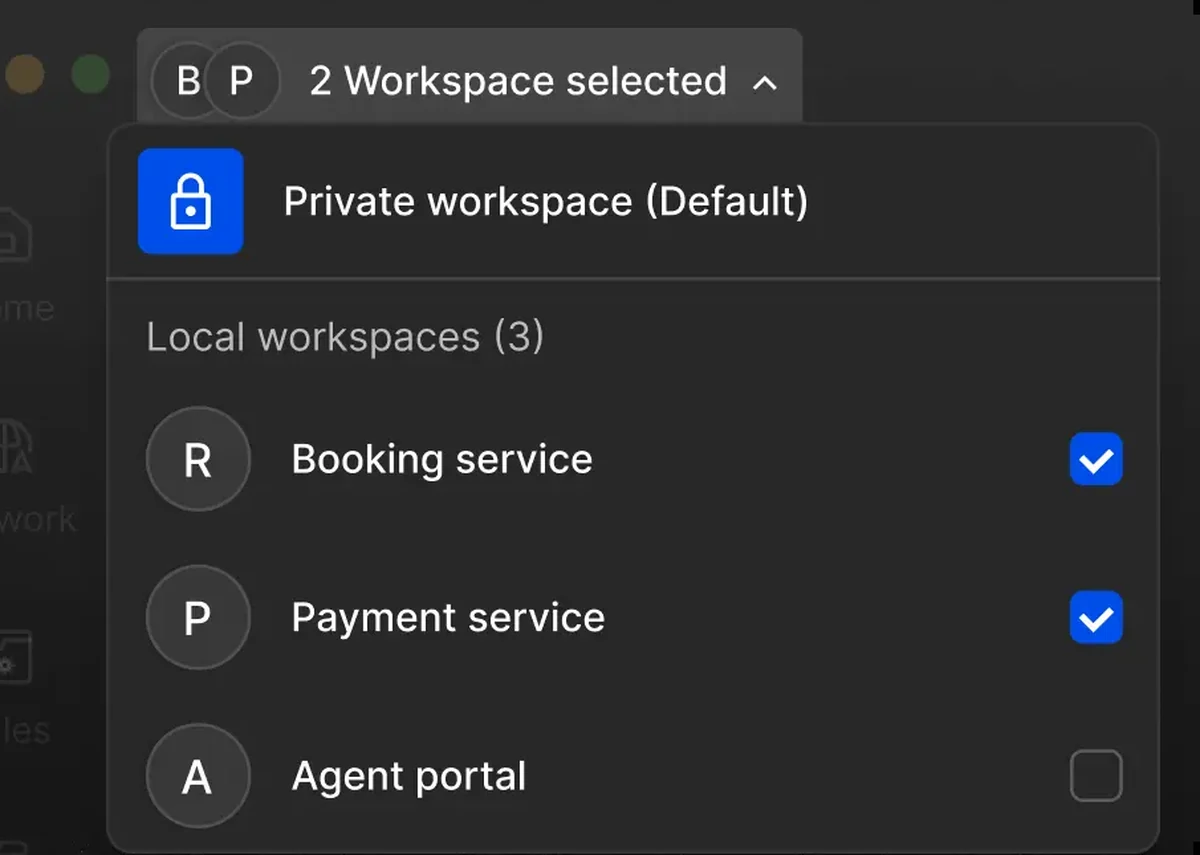The image size is (1200, 855).
Task: Click the yellow macOS window button
Action: (24, 75)
